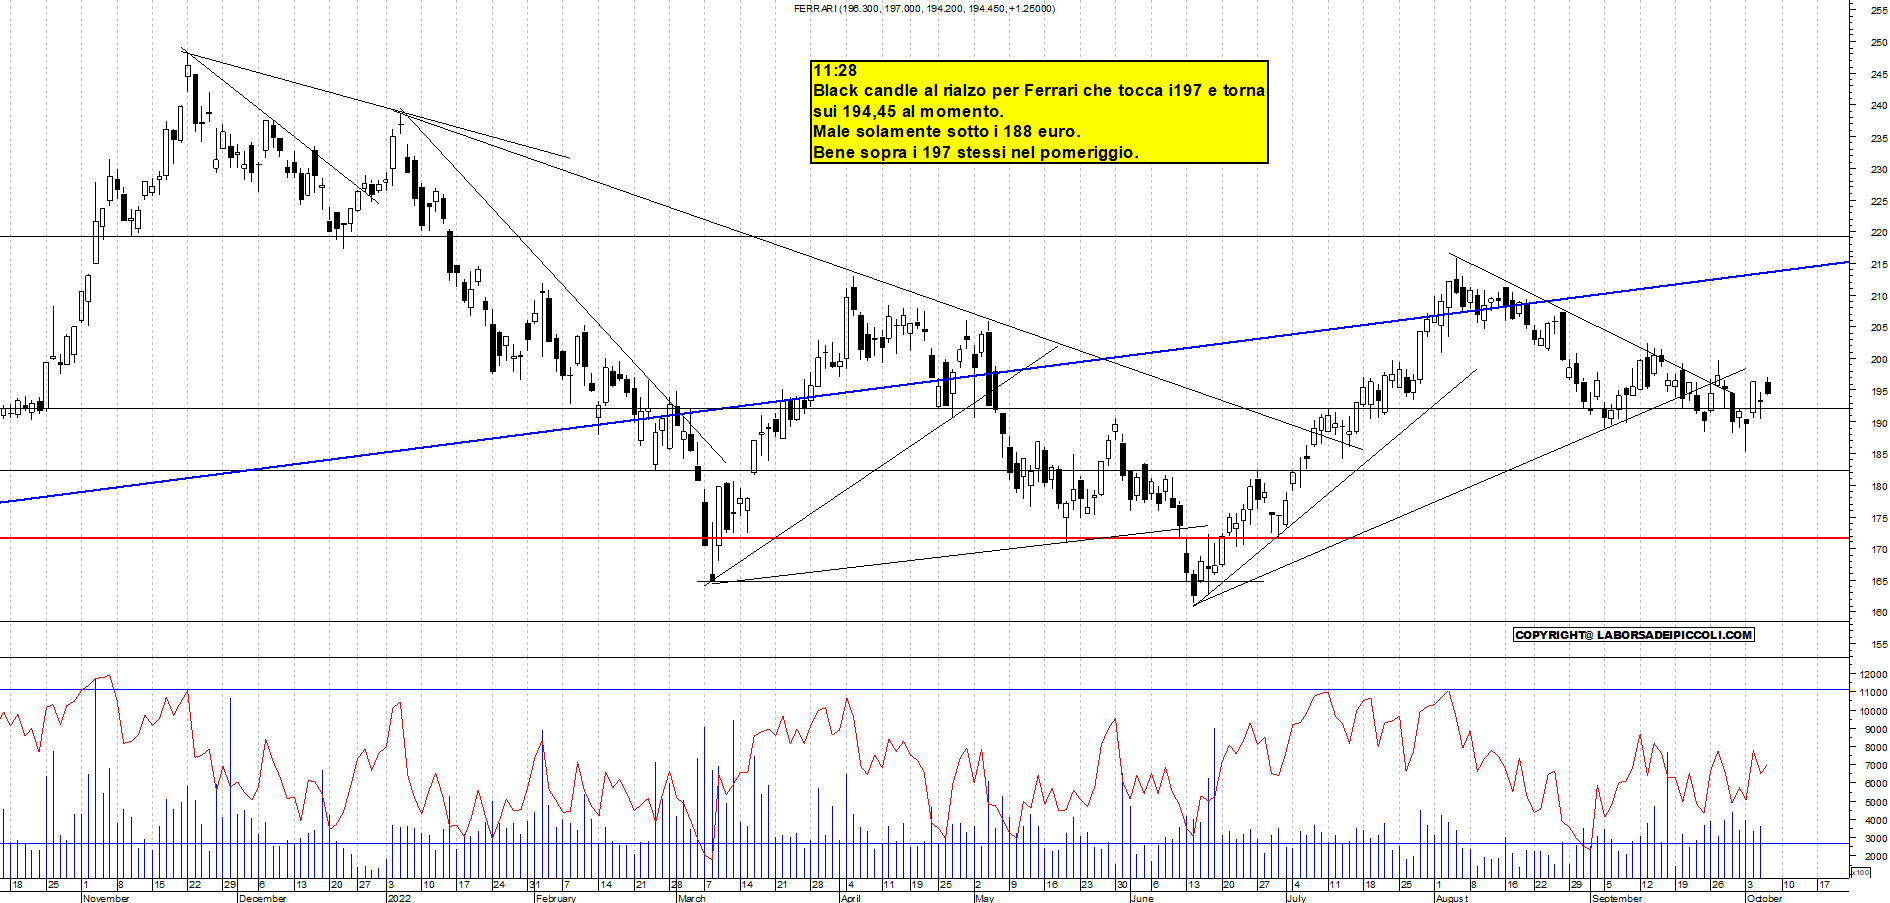Click the September month label on time axis
The image size is (1890, 903).
(1617, 898)
